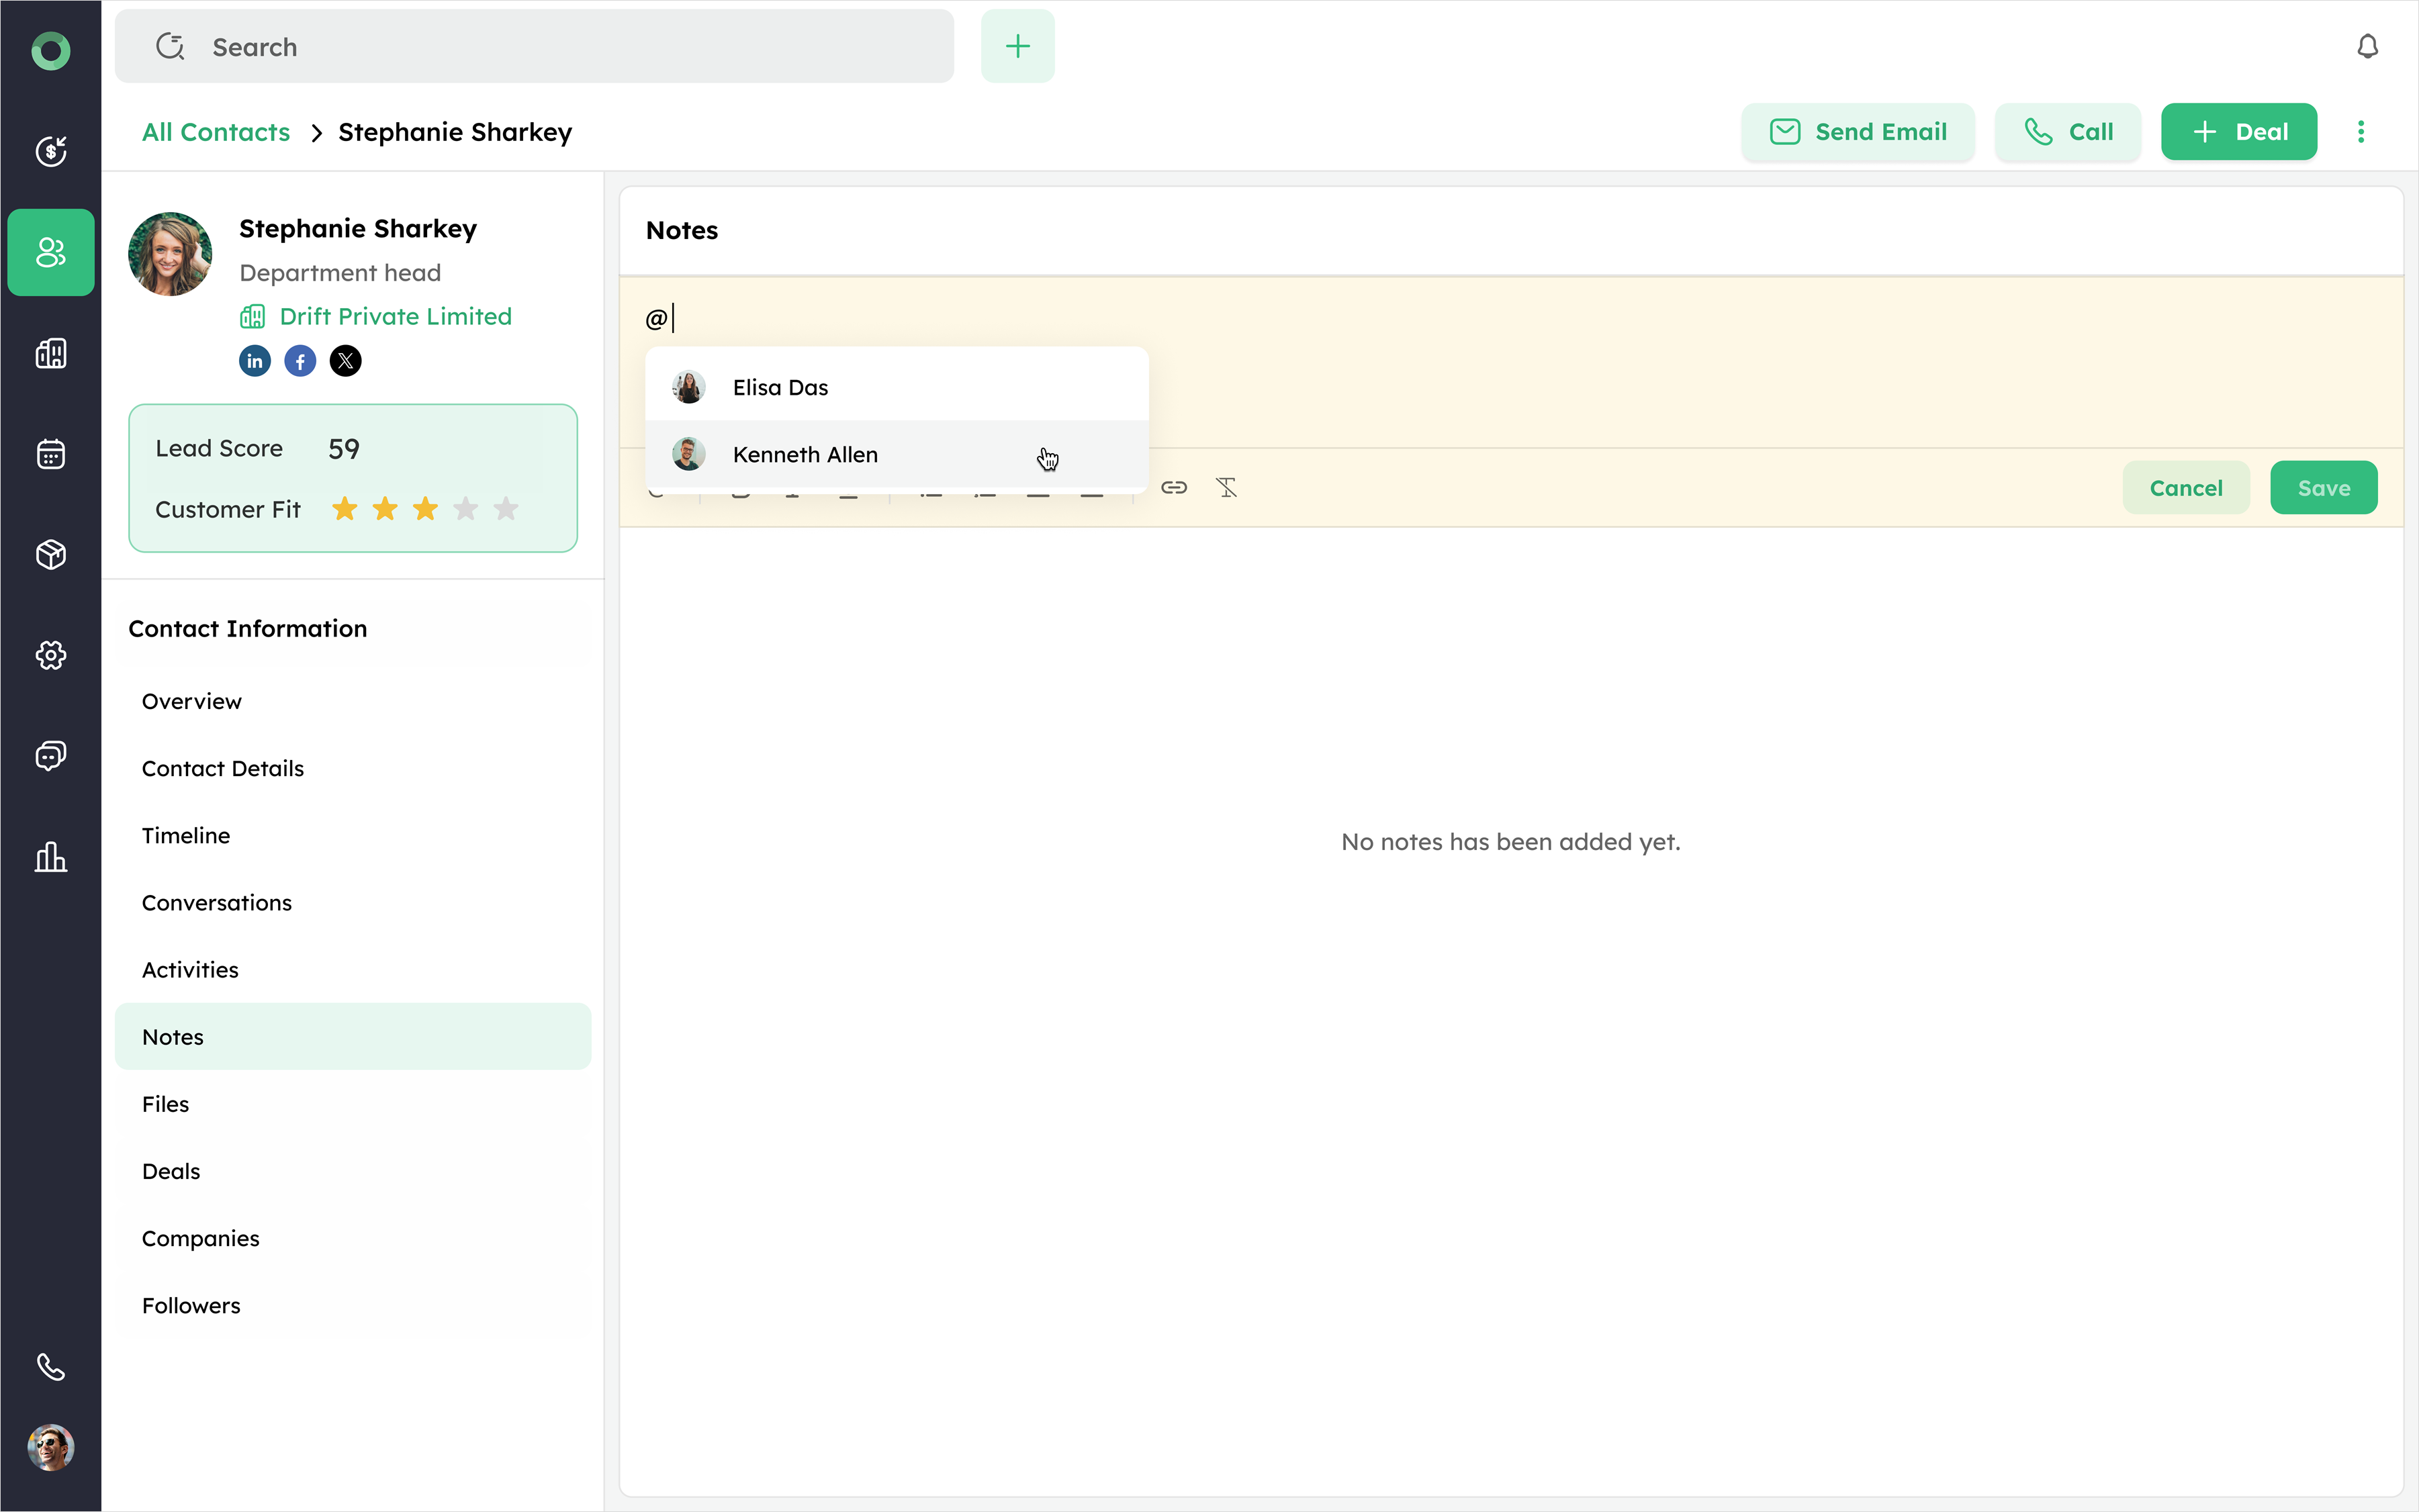Open the calendar icon in the sidebar
2419x1512 pixels.
click(51, 454)
